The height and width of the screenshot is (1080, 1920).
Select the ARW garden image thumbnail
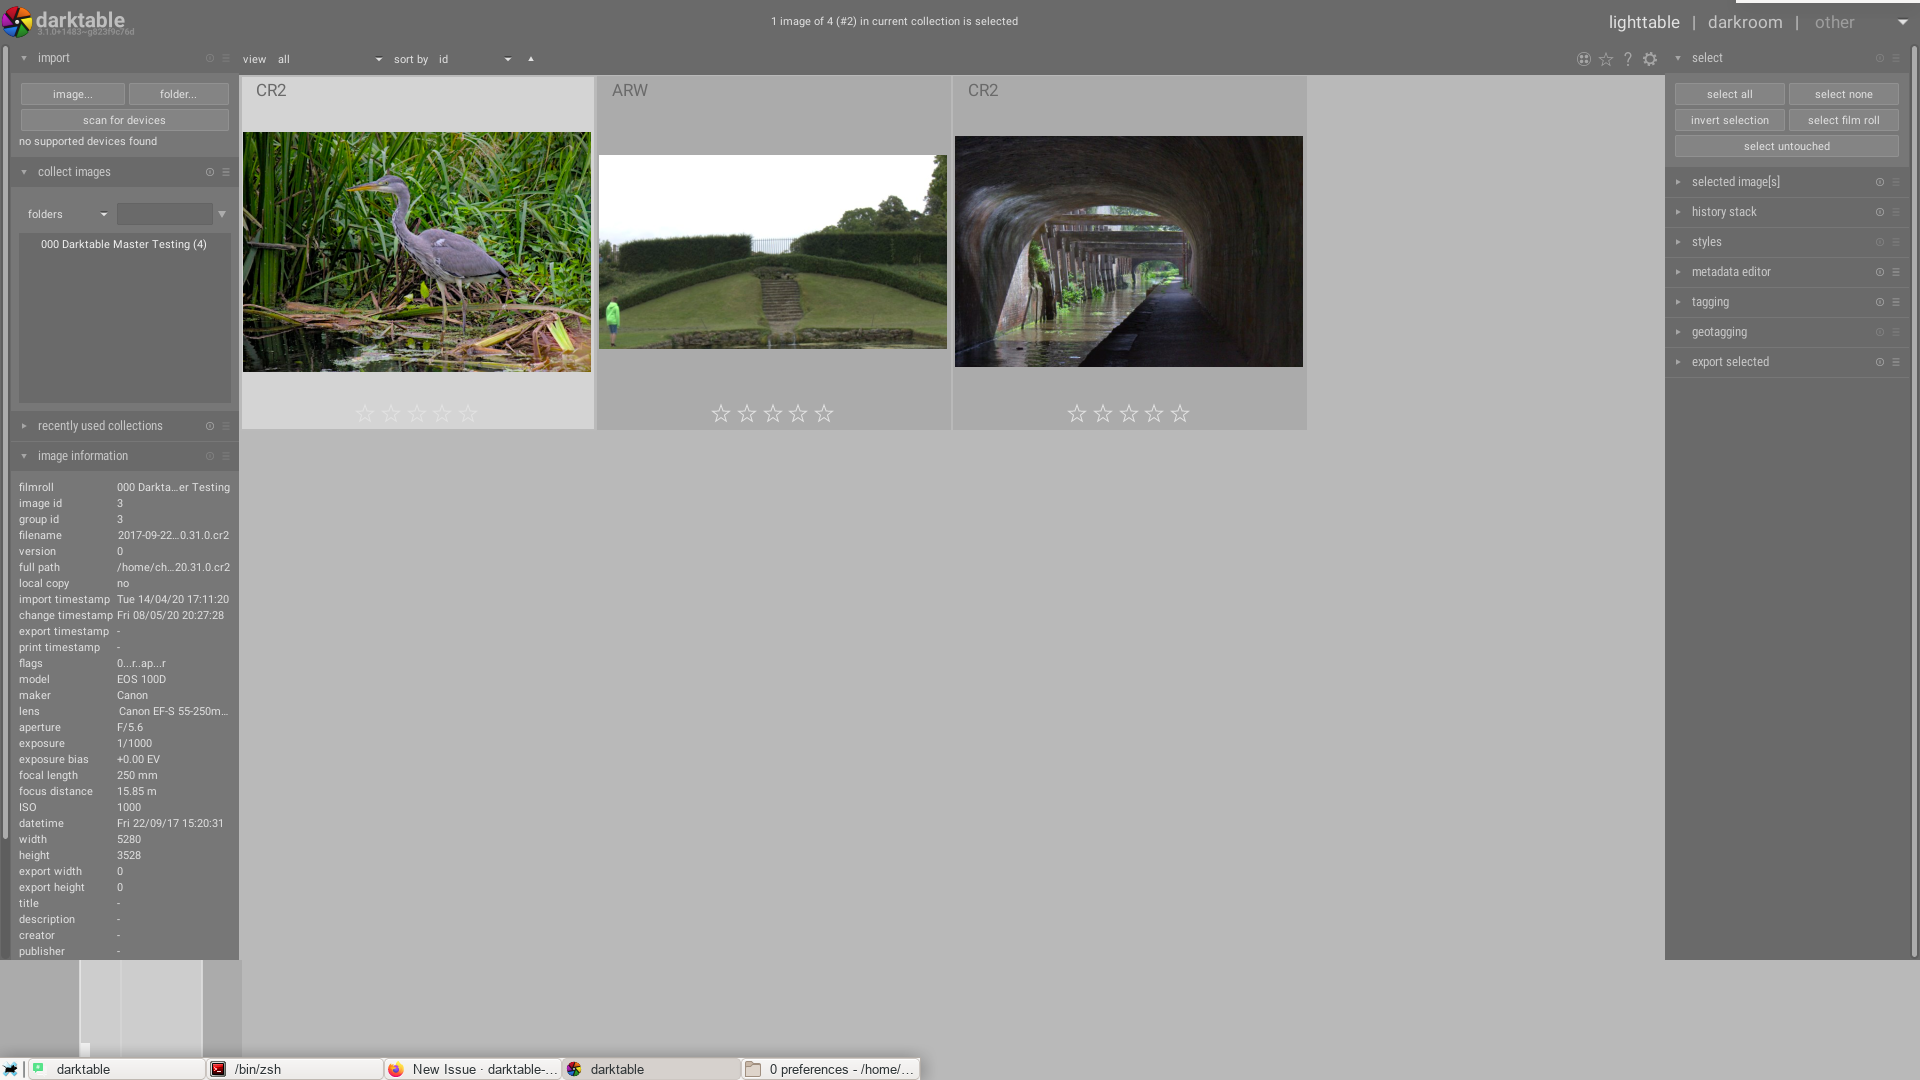click(772, 251)
